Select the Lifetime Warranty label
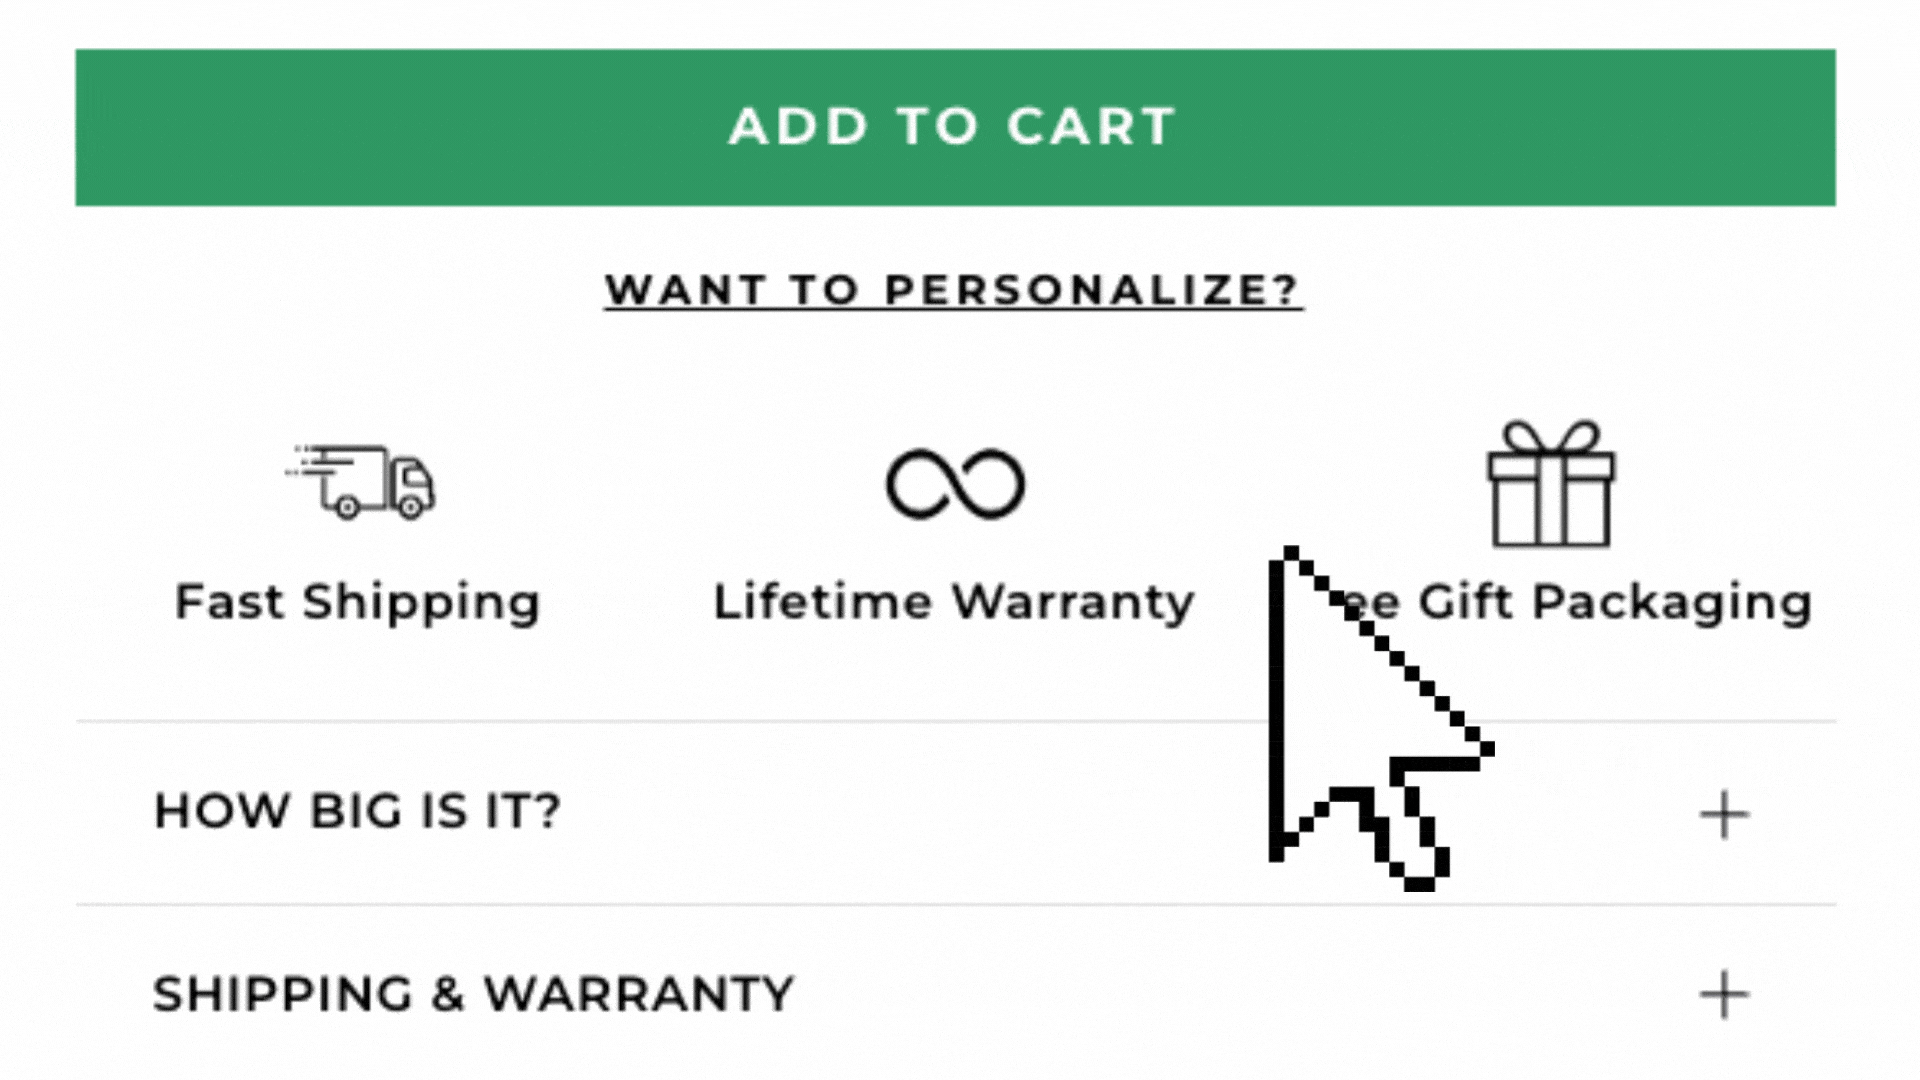Image resolution: width=1920 pixels, height=1080 pixels. (953, 602)
